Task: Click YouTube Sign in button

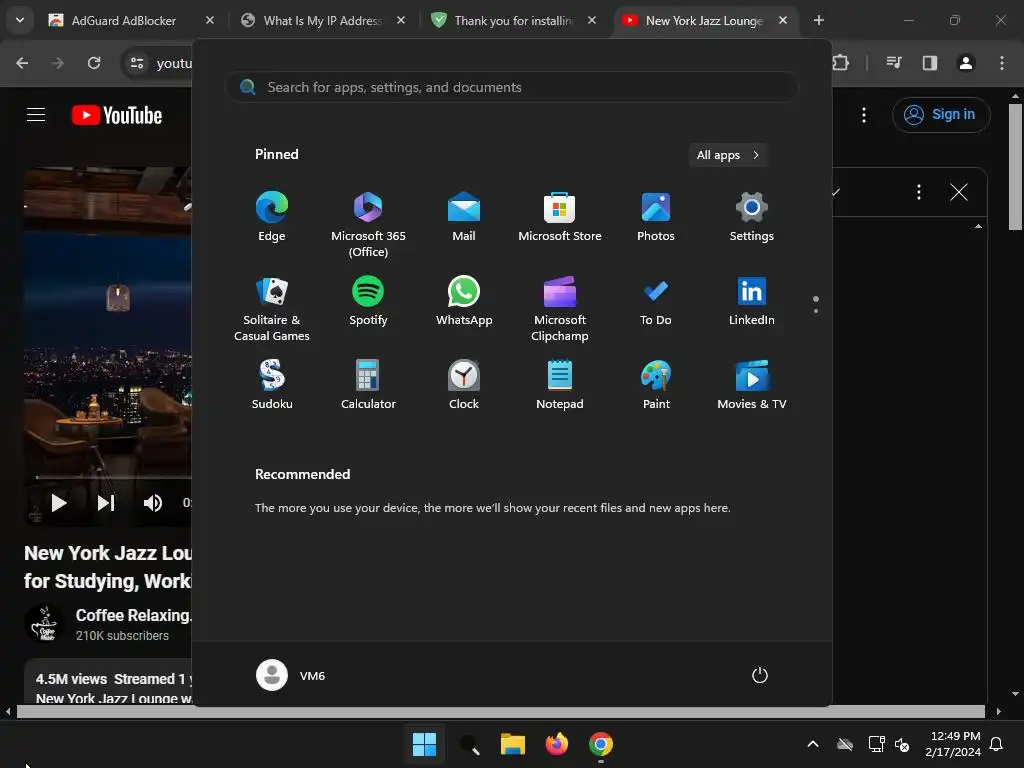Action: [x=941, y=115]
